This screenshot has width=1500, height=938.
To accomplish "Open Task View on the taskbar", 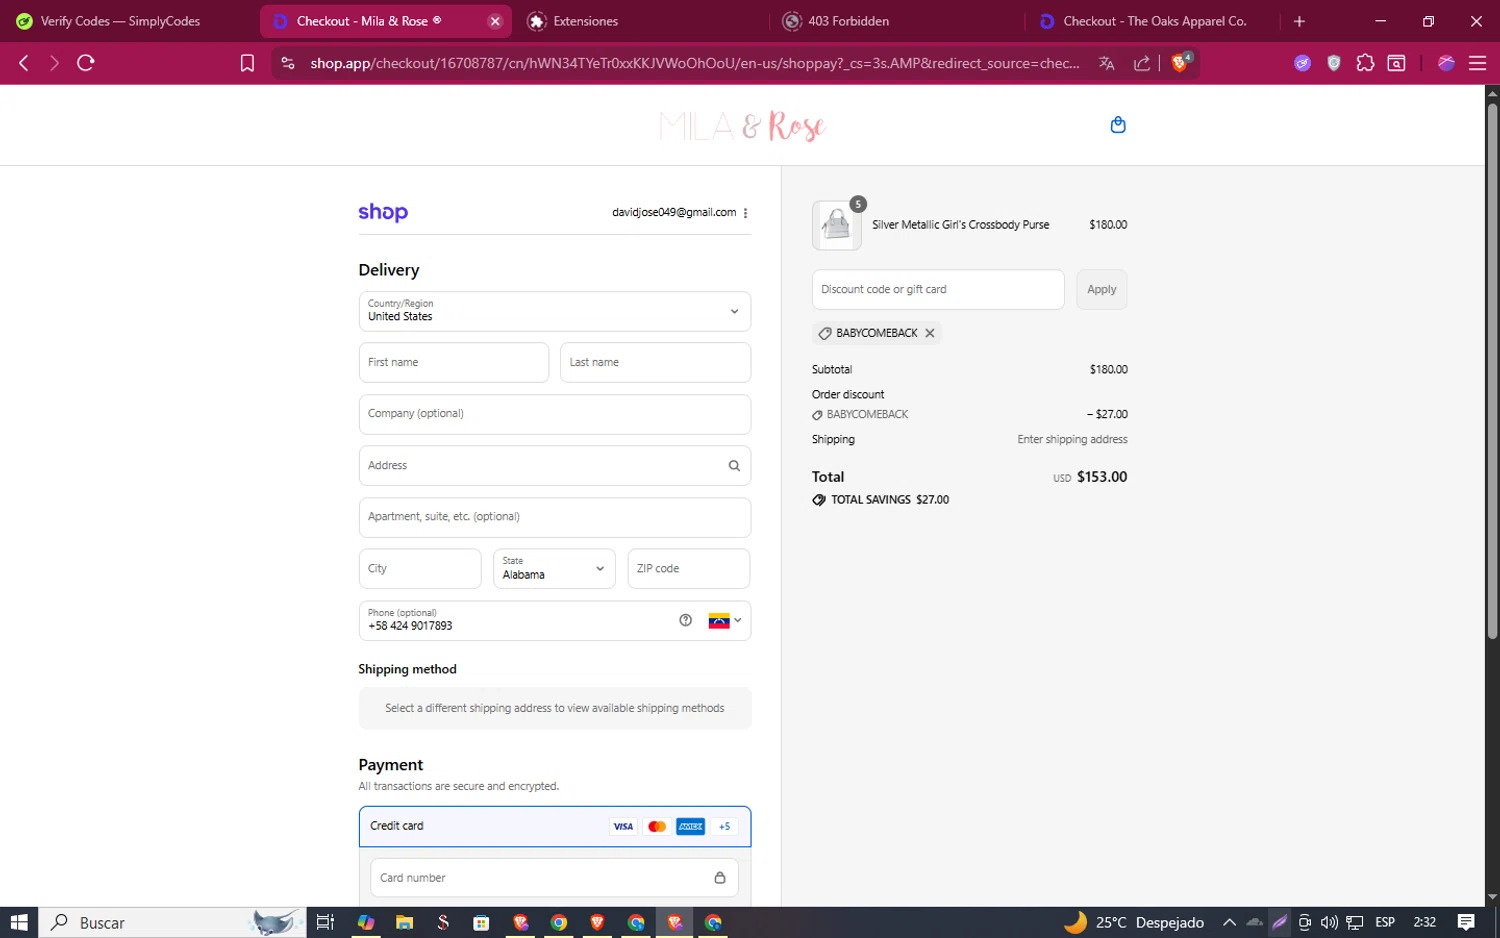I will (x=325, y=922).
